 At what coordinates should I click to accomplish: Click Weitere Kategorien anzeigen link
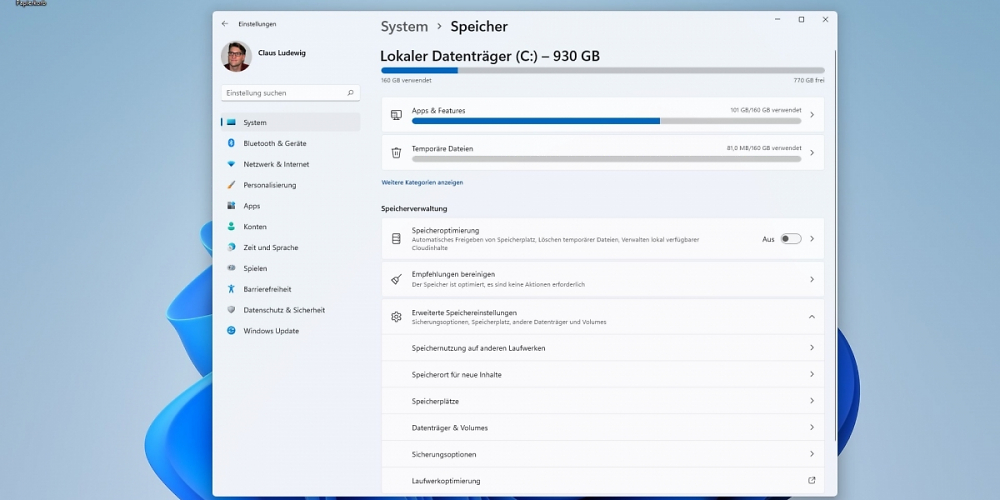tap(422, 182)
